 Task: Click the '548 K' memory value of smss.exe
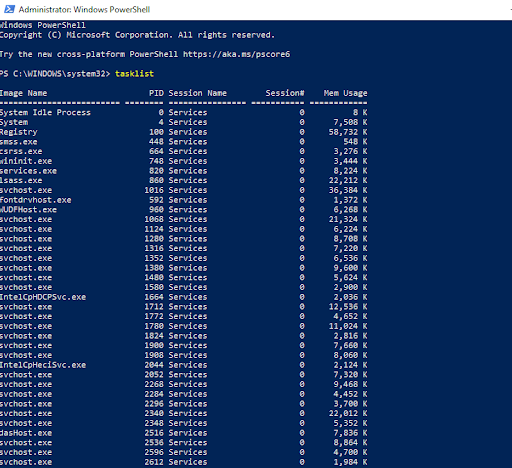(355, 142)
